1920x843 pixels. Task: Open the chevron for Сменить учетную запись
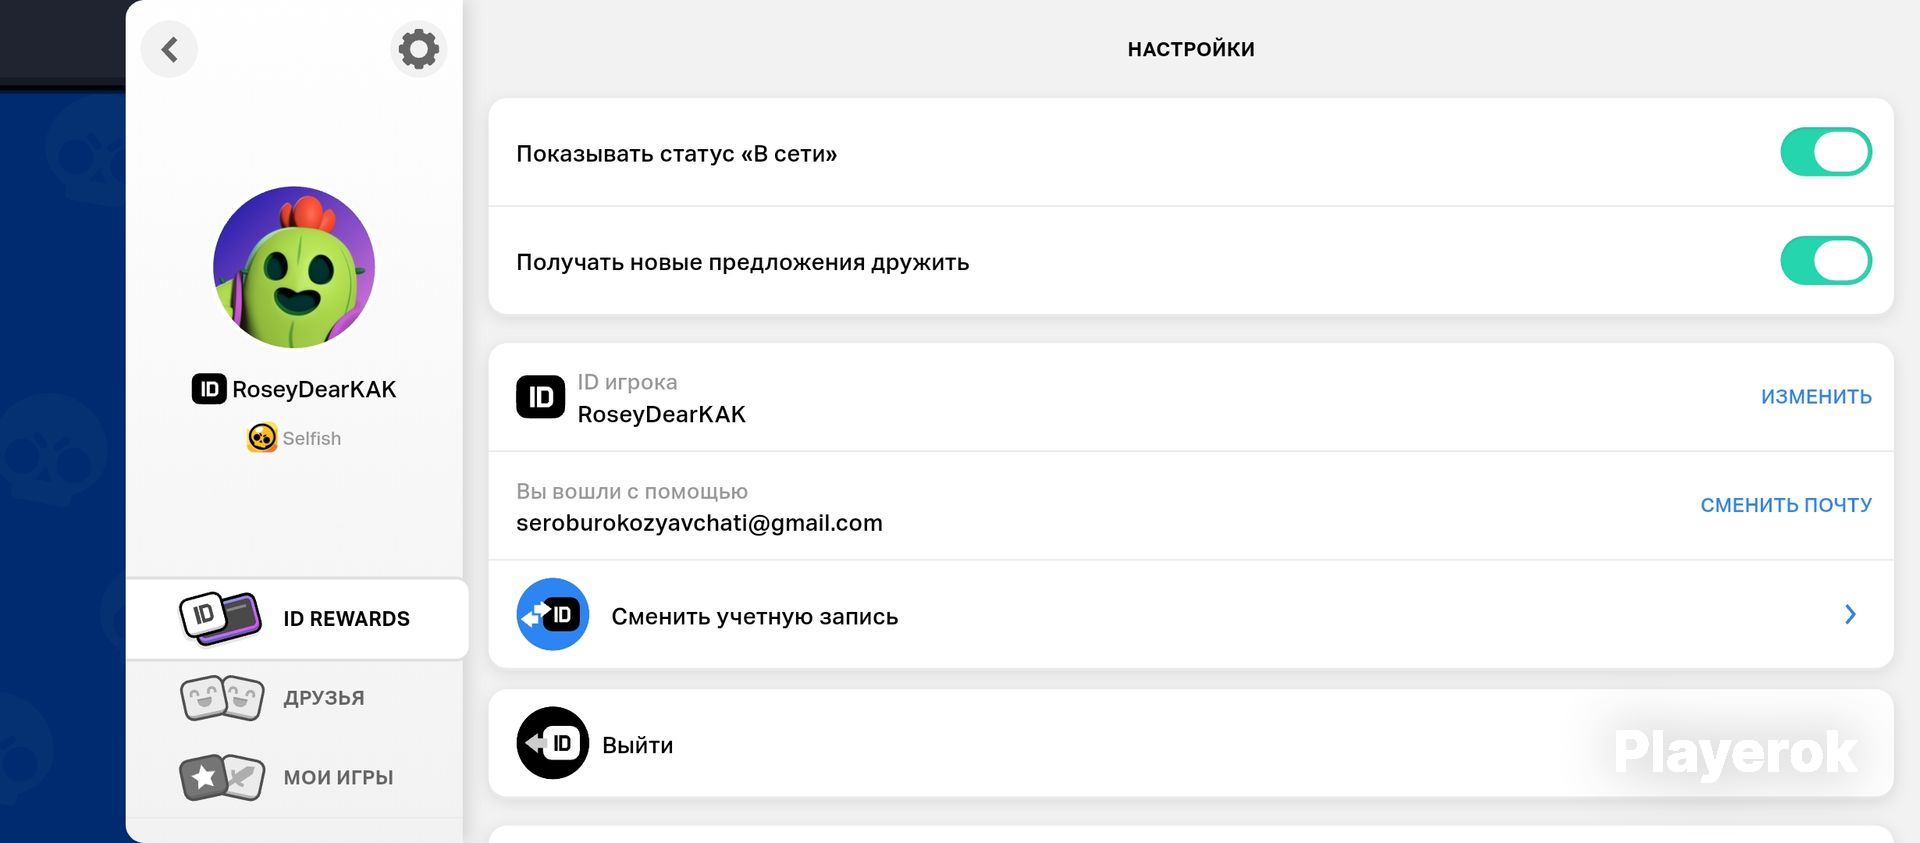[1850, 614]
